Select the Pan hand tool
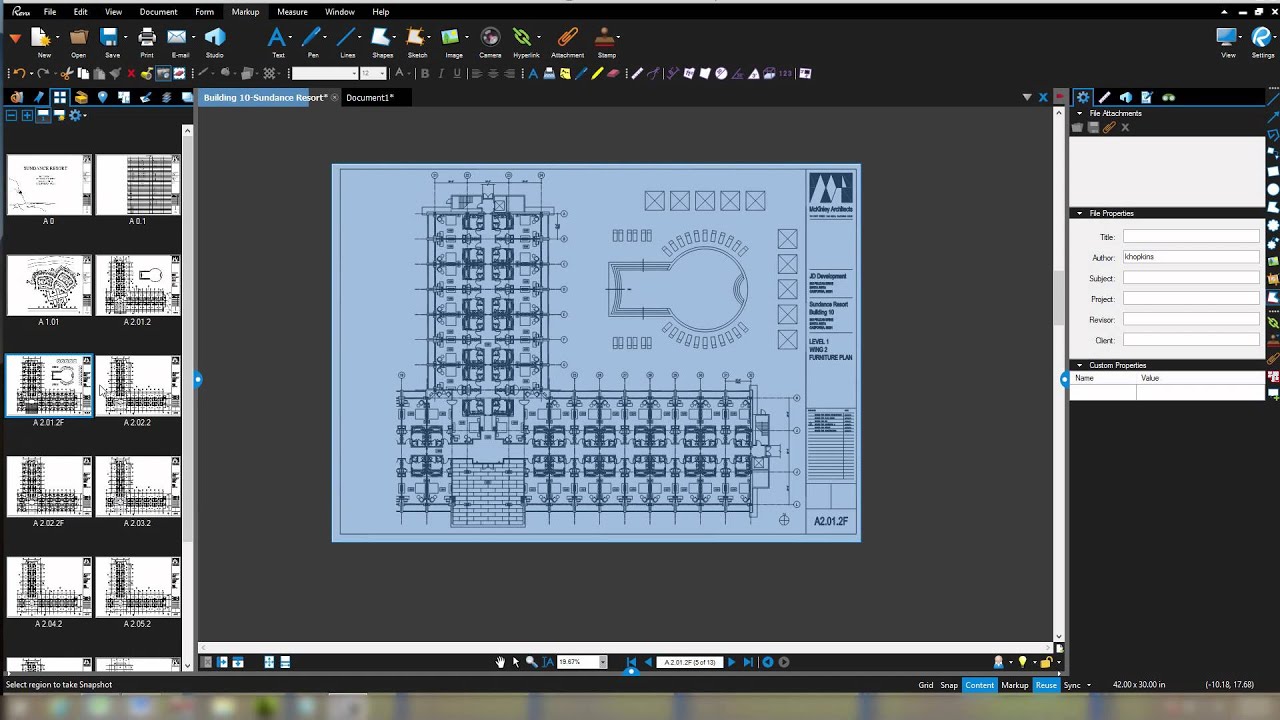 pos(500,662)
